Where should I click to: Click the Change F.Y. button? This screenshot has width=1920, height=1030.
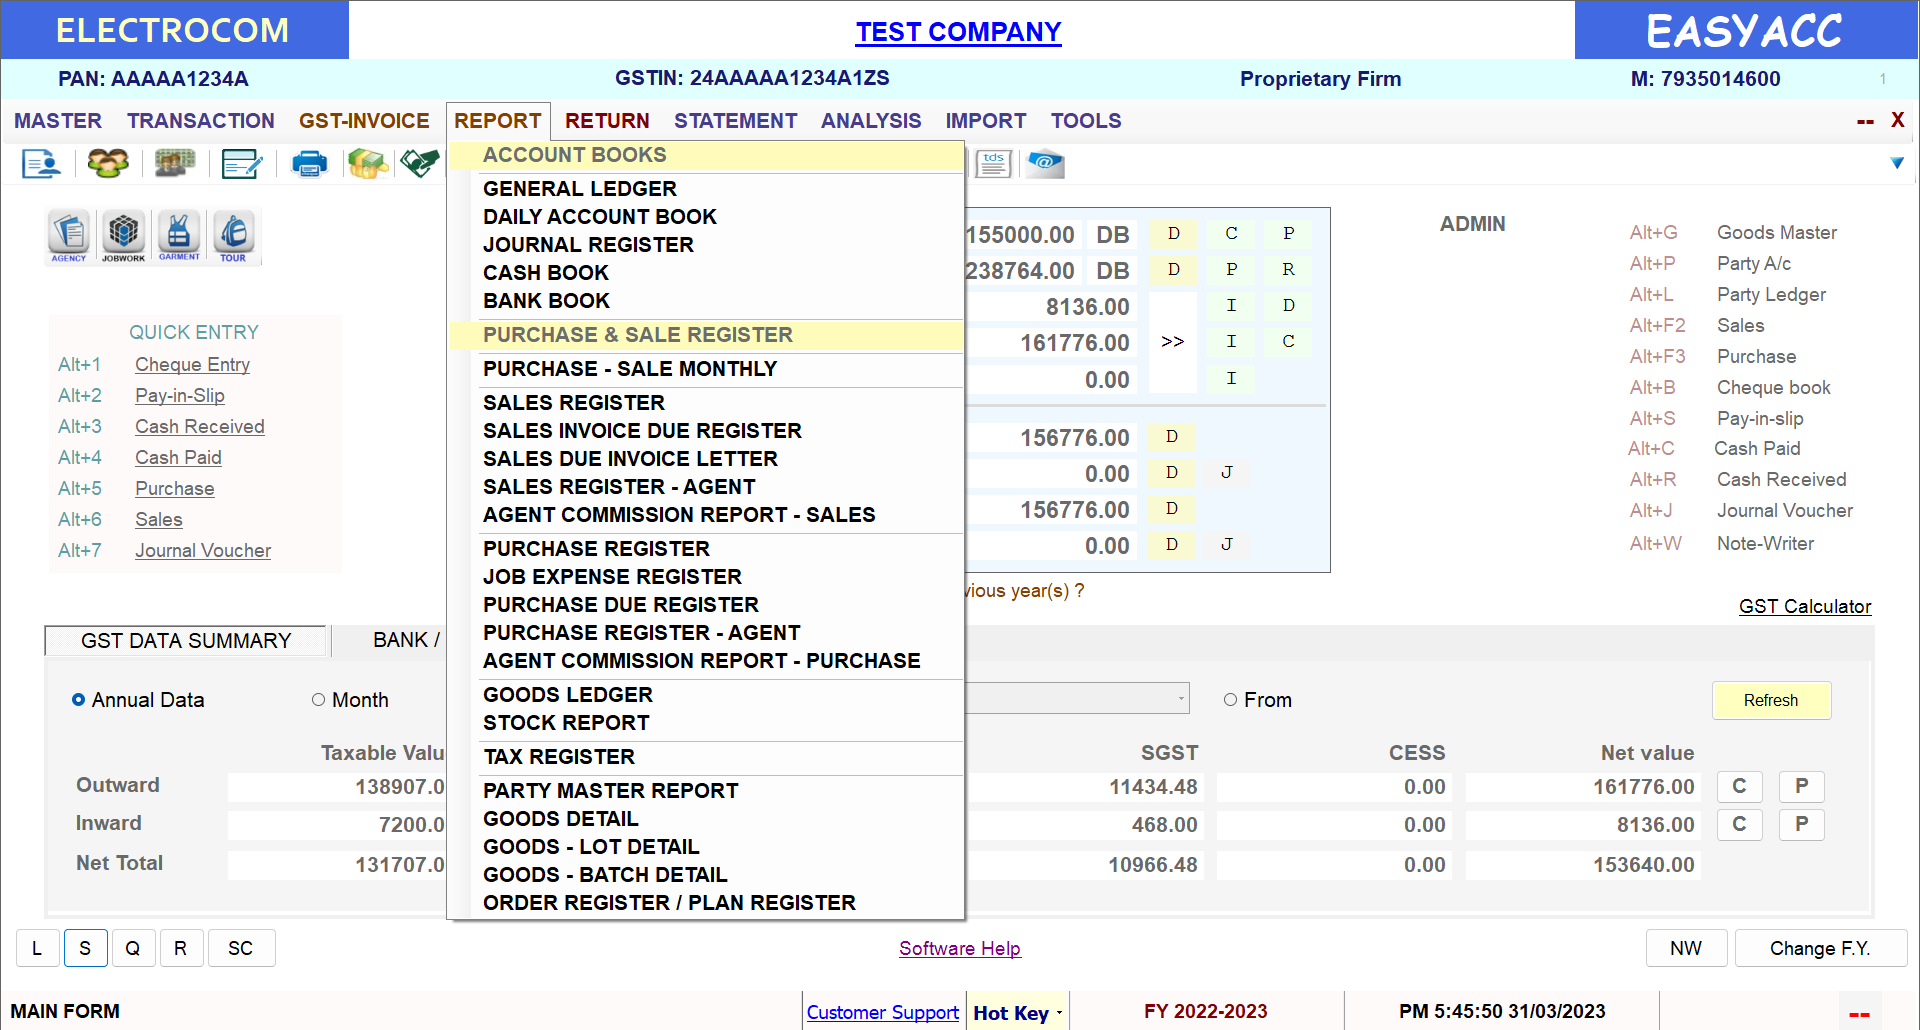click(1819, 948)
